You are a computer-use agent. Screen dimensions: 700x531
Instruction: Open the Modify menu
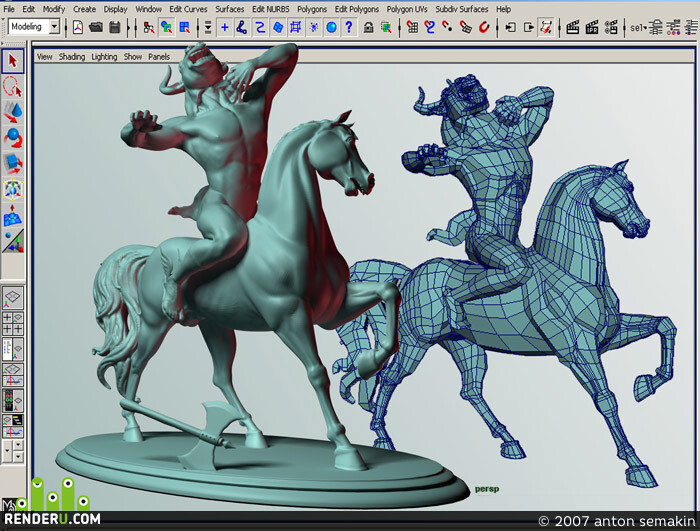(54, 9)
